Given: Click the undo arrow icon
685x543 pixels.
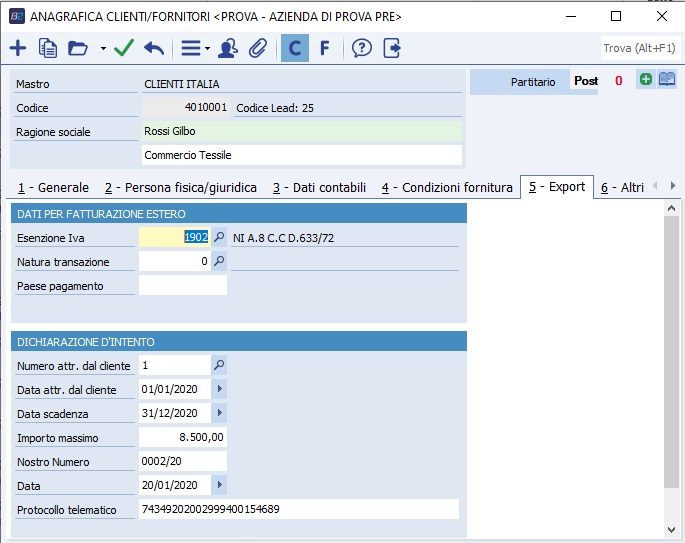Looking at the screenshot, I should click(154, 48).
